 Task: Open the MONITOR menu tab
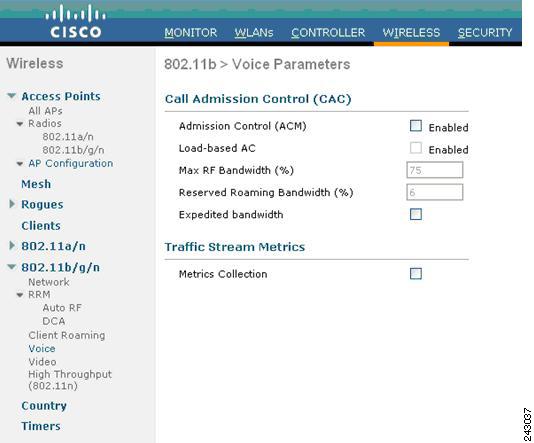(190, 33)
